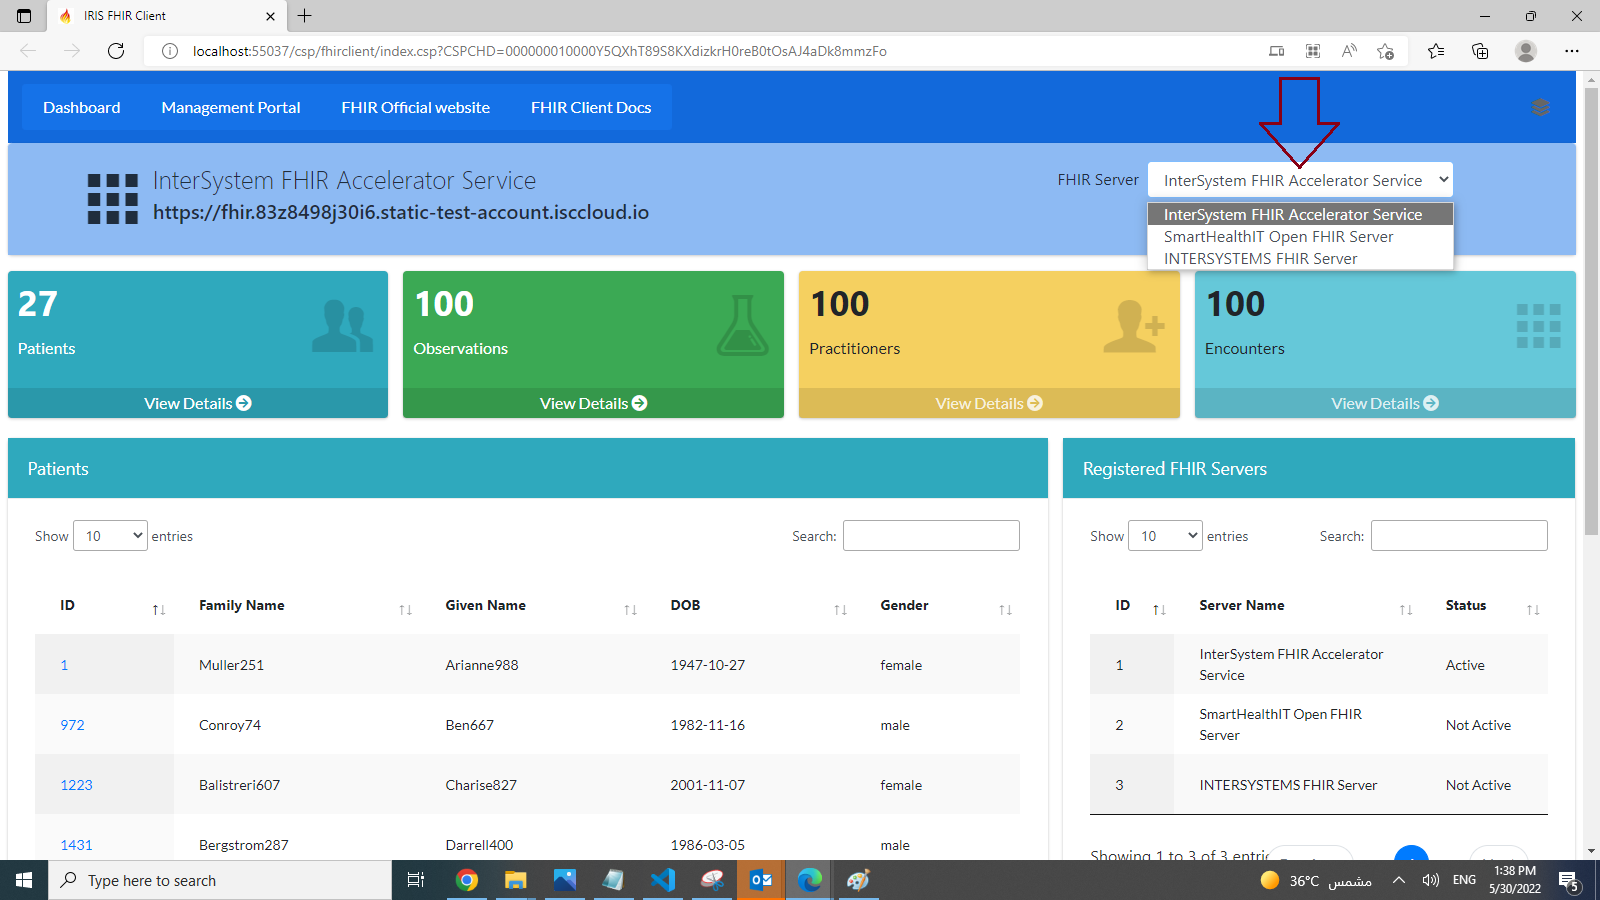Open Management Portal nav item
The image size is (1600, 900).
[x=231, y=107]
